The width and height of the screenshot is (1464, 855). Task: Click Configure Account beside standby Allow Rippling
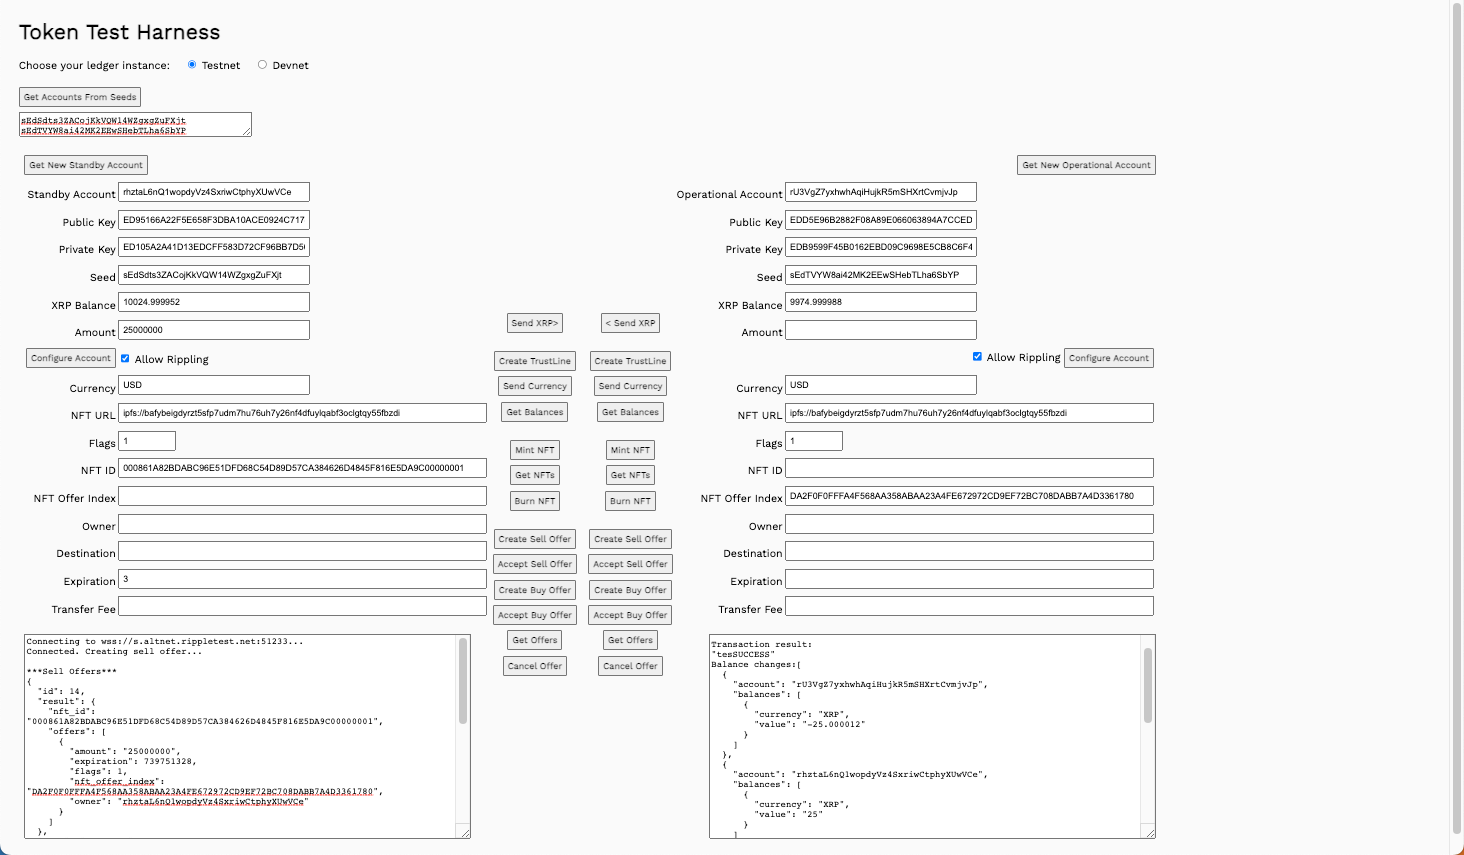coord(70,358)
